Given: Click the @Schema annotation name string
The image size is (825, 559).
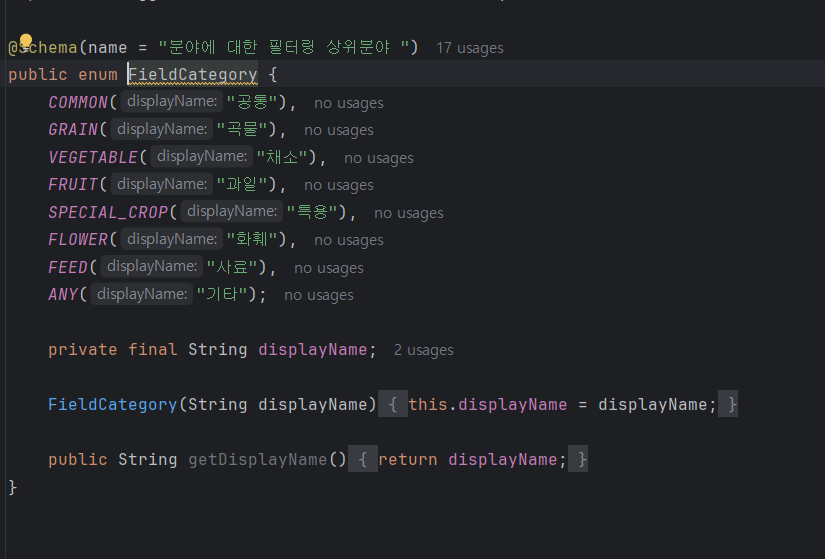Looking at the screenshot, I should tap(284, 47).
